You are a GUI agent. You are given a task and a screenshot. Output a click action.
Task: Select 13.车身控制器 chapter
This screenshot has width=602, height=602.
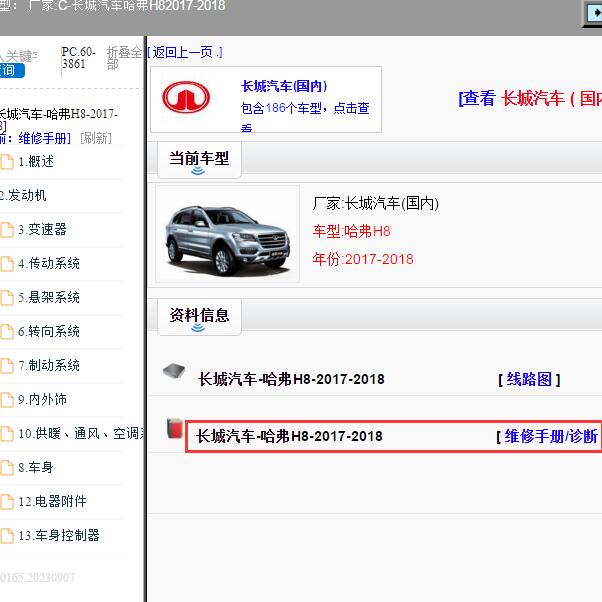tap(59, 536)
